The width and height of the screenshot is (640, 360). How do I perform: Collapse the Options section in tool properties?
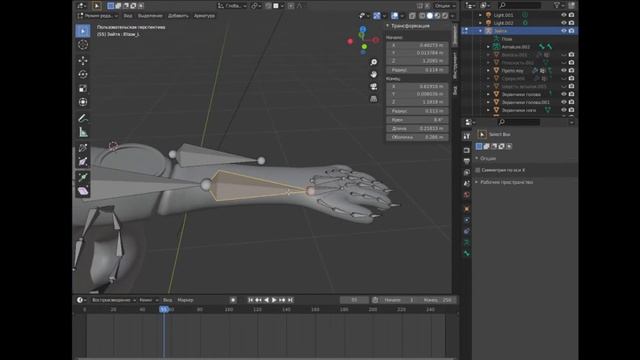477,158
